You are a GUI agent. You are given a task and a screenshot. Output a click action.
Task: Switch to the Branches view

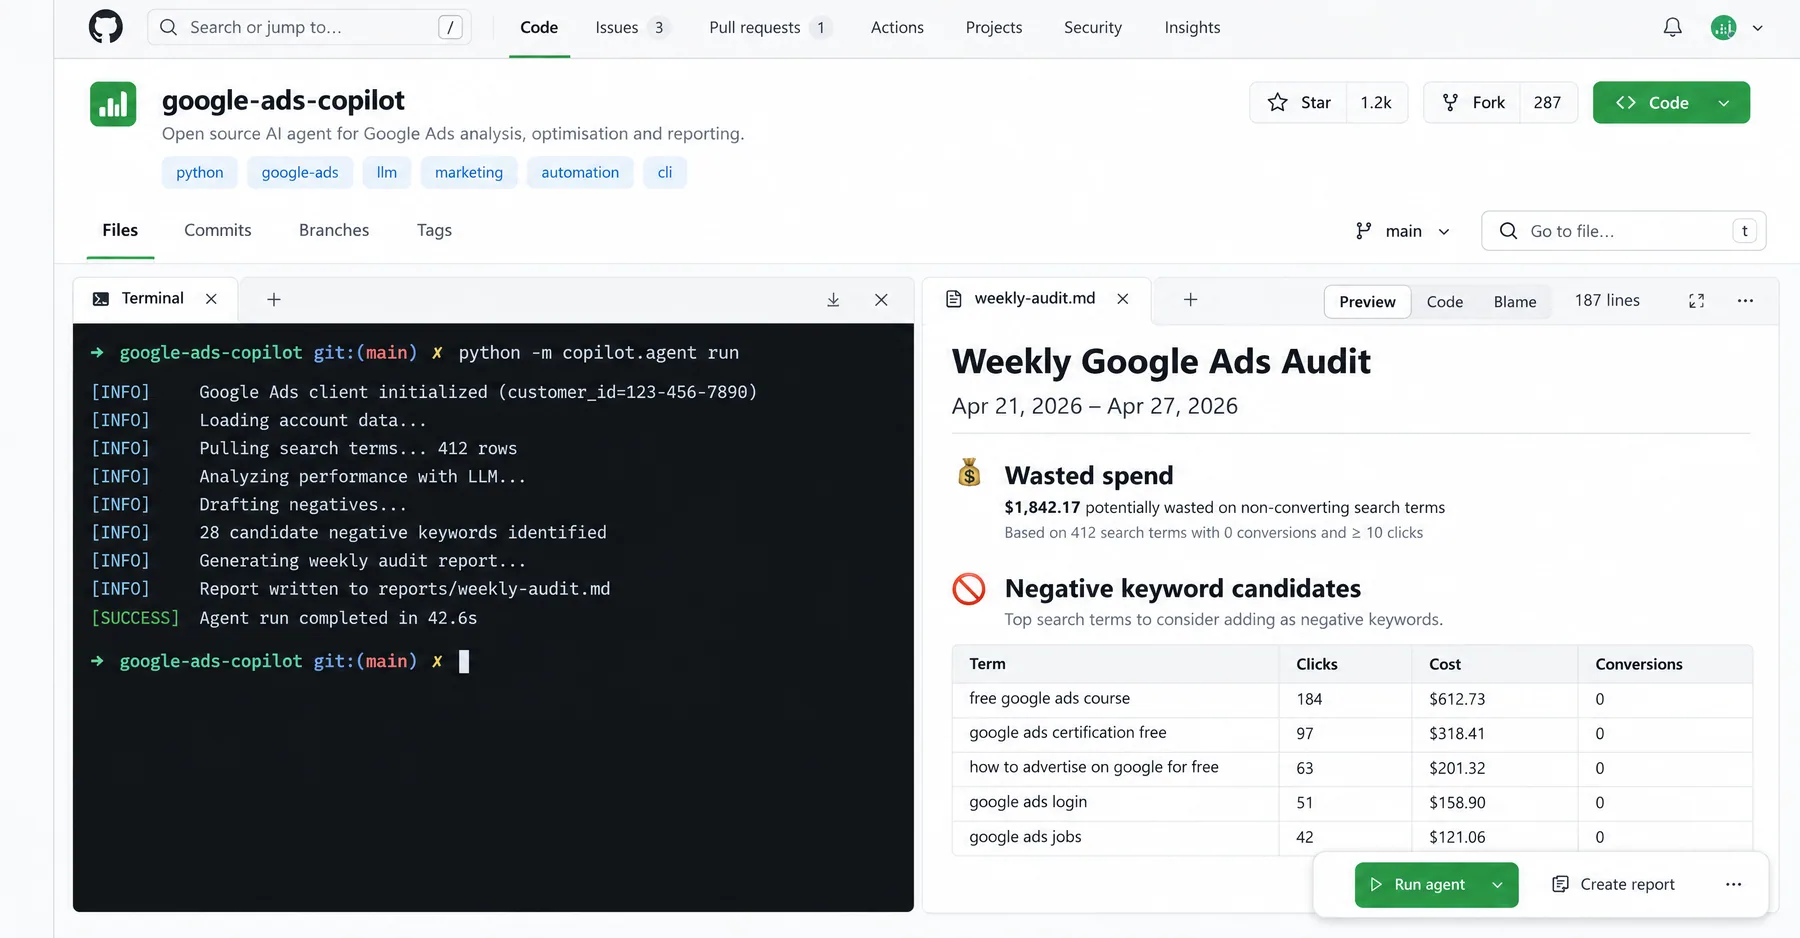click(334, 230)
